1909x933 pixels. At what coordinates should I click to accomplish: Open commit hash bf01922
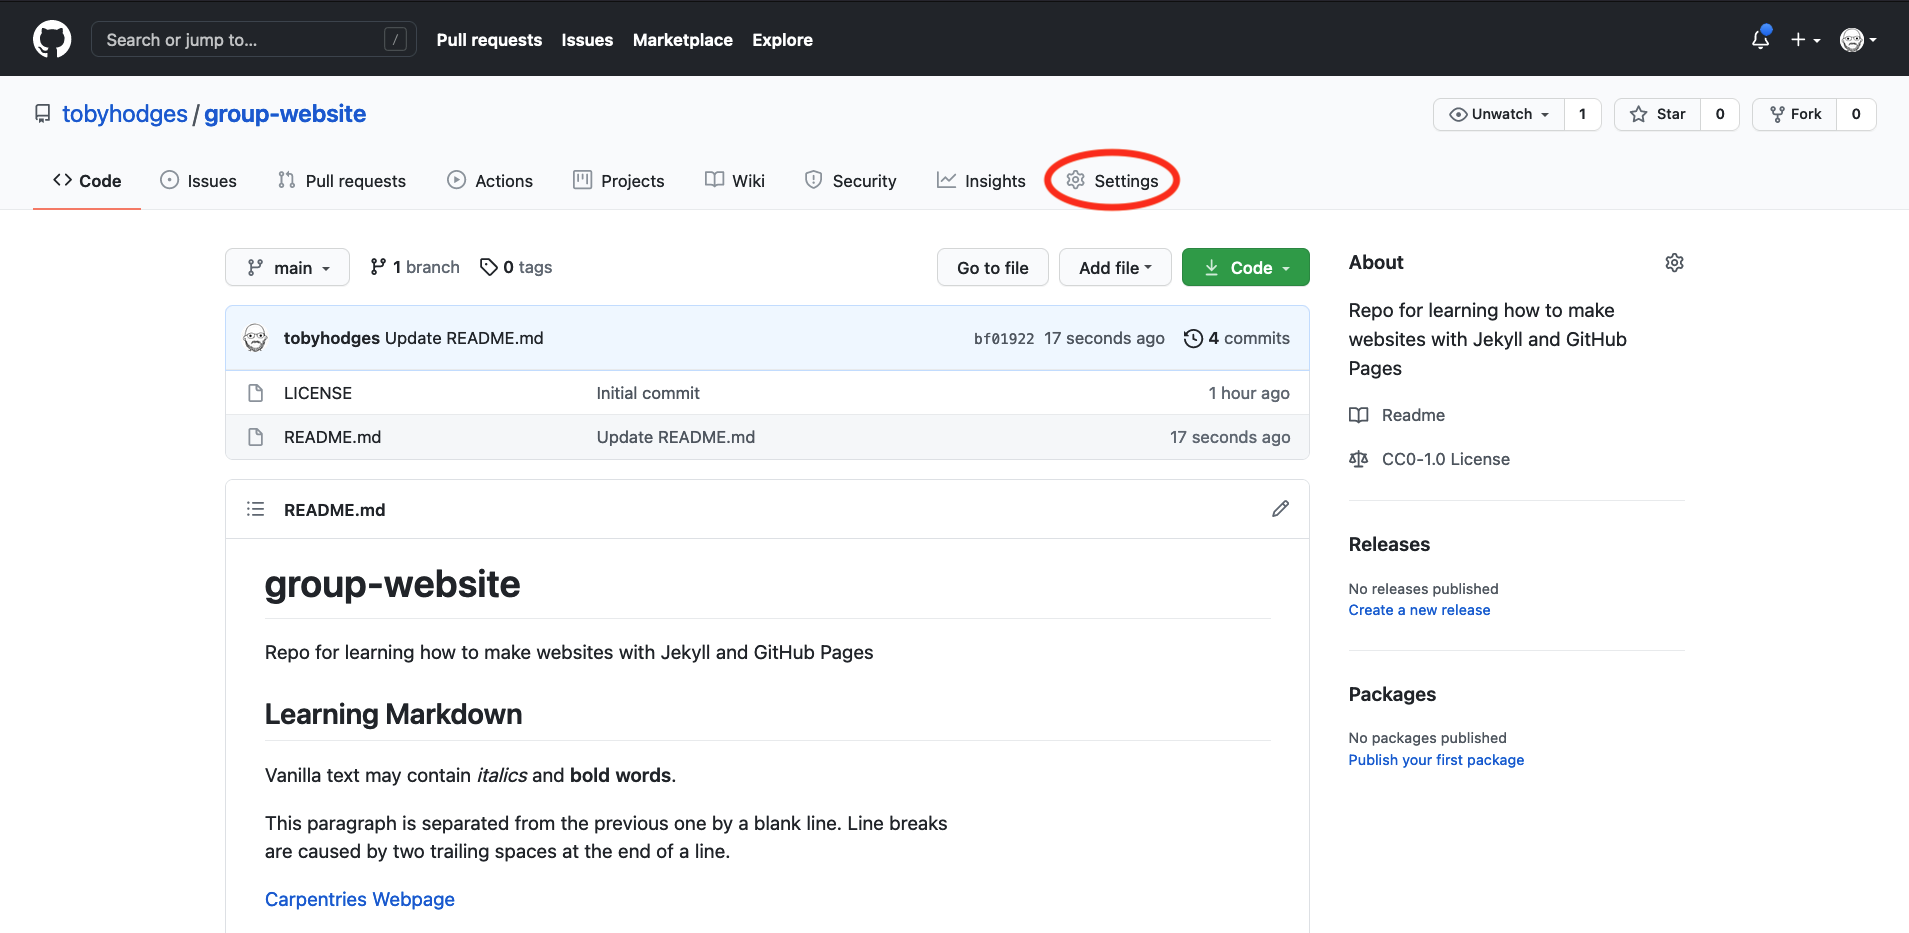1004,339
